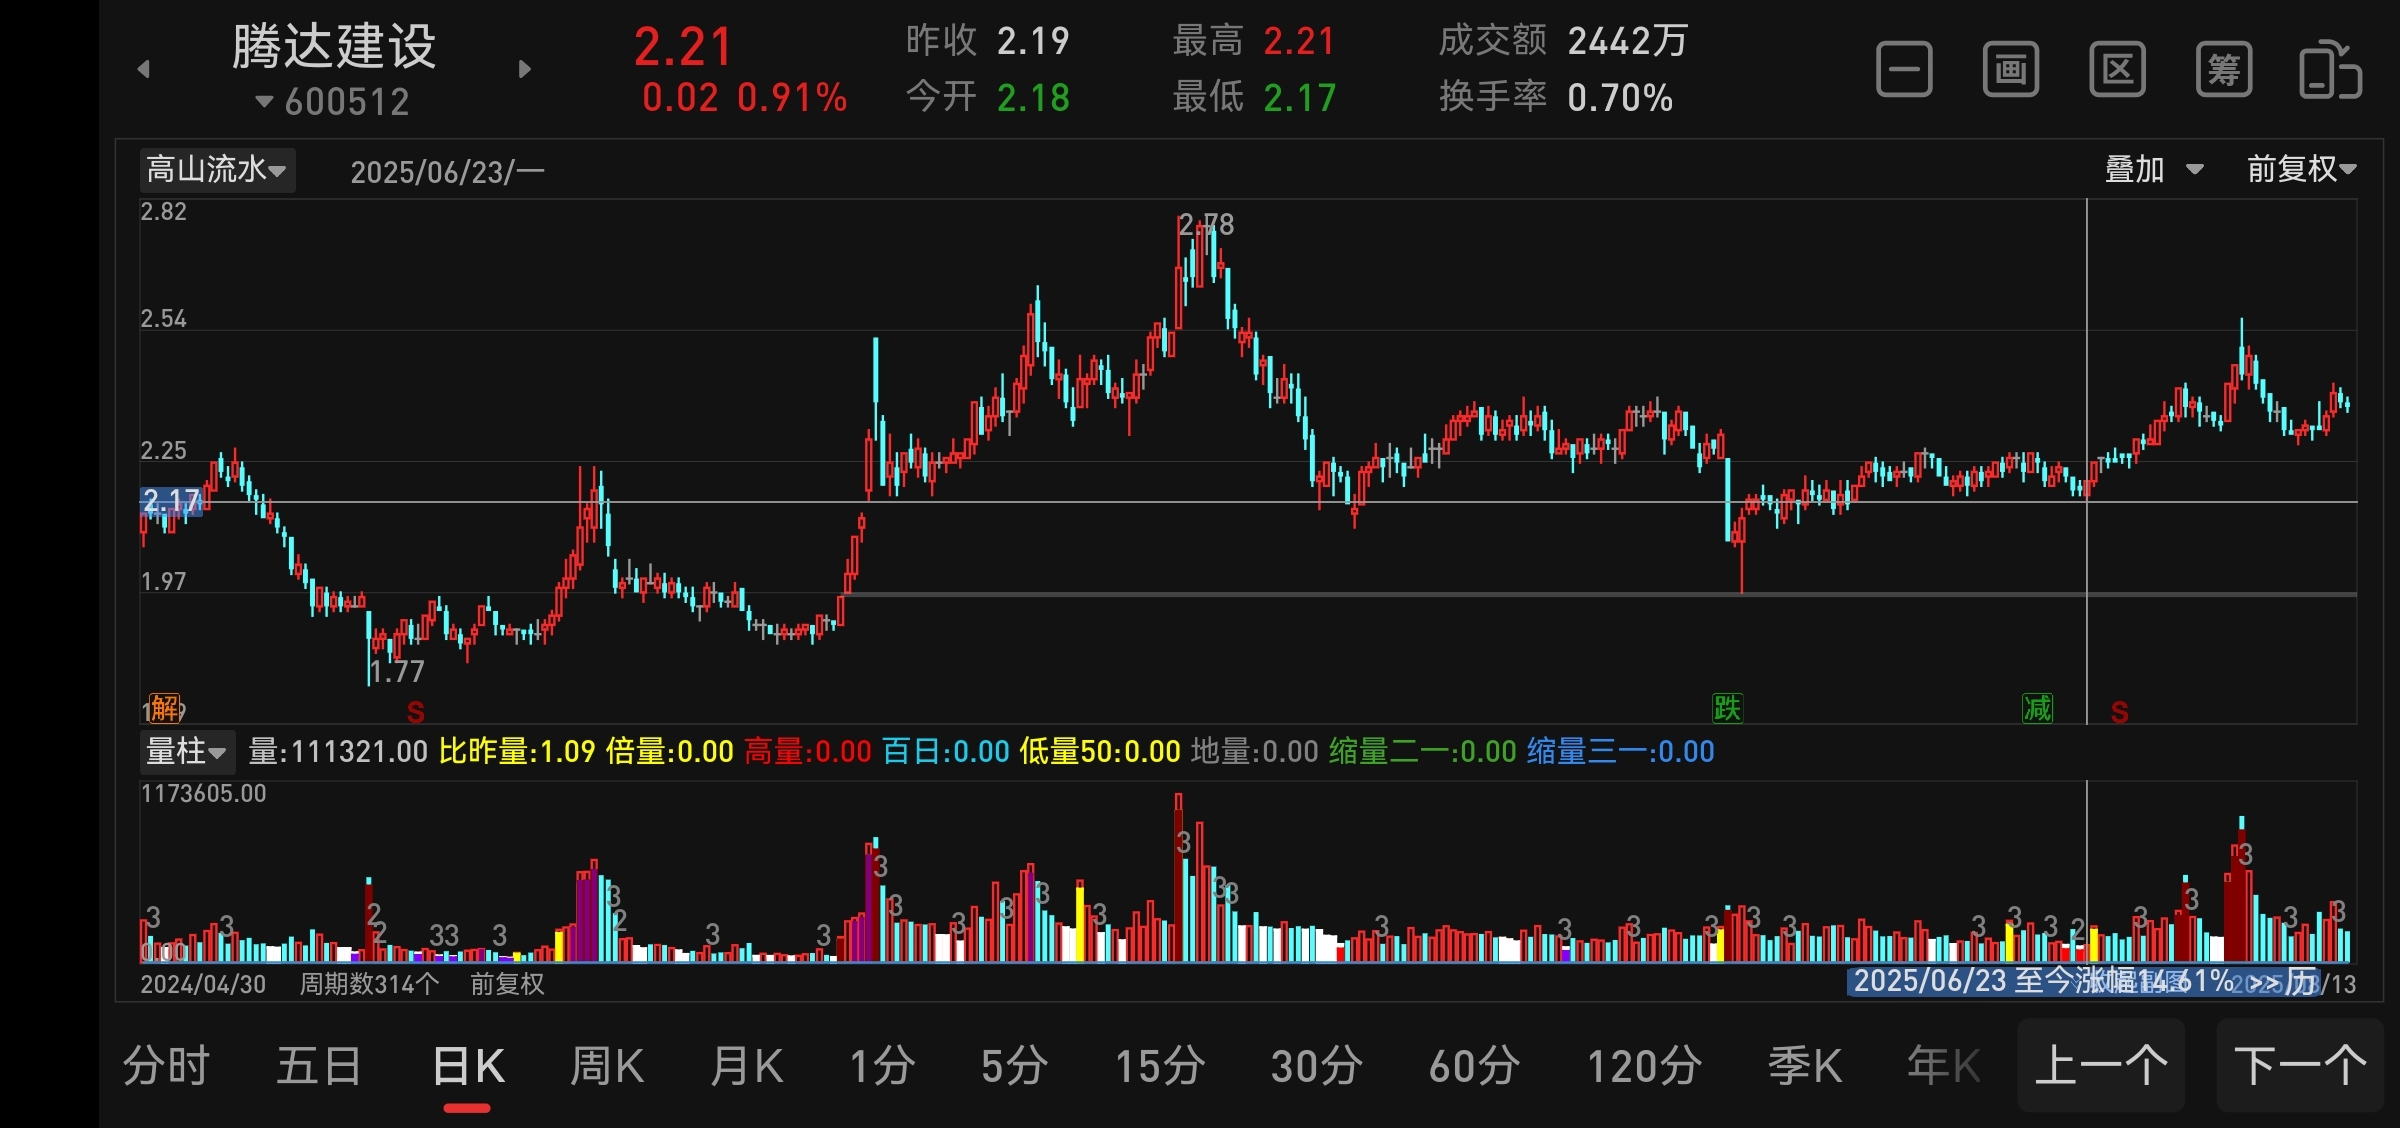This screenshot has width=2400, height=1128.
Task: Open the 前复权 adjustment dropdown
Action: 2301,170
